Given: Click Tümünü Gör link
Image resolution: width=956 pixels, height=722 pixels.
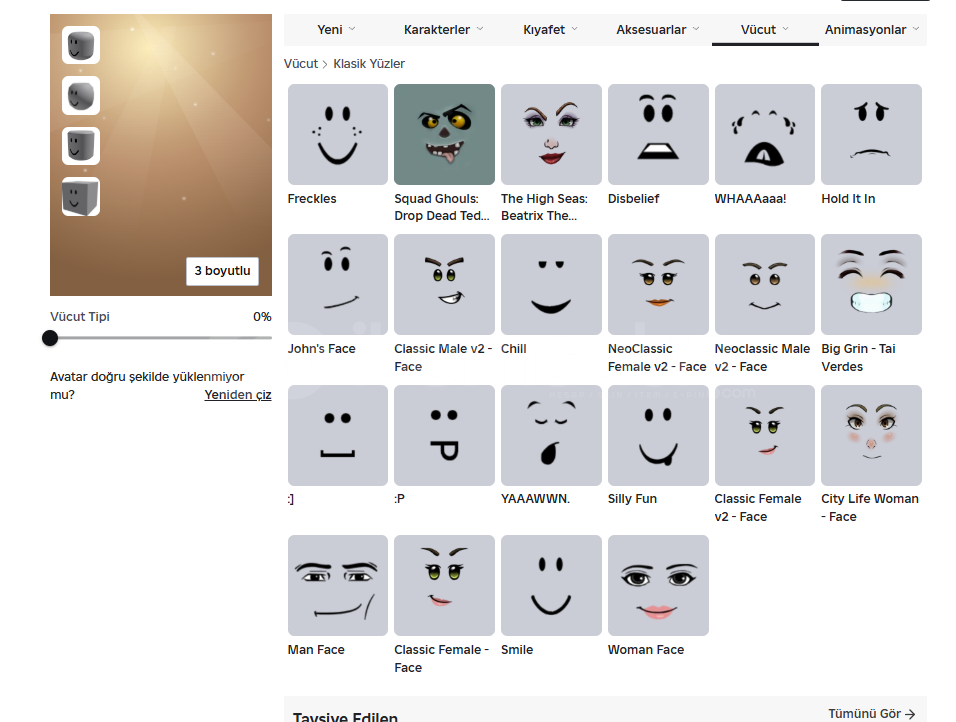Looking at the screenshot, I should [x=871, y=714].
